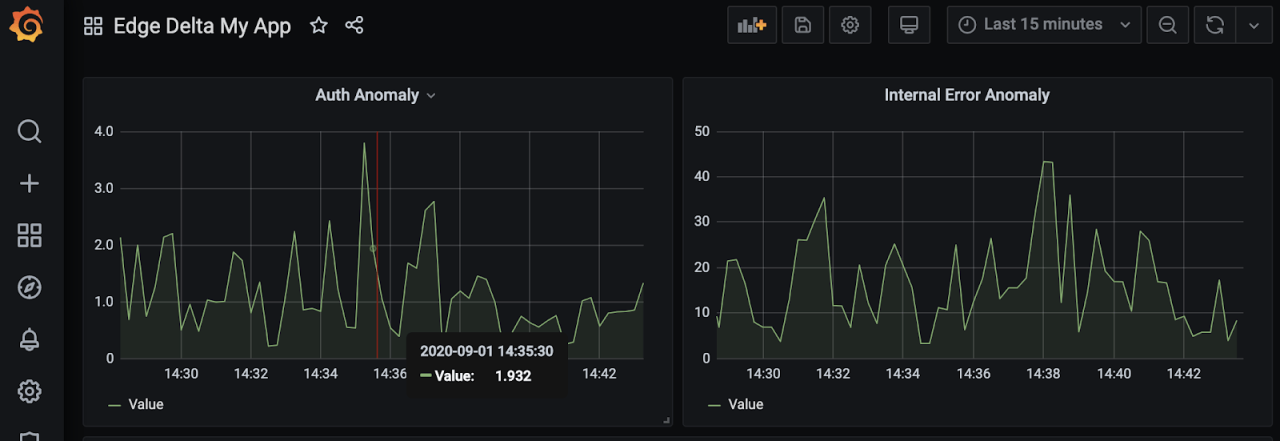
Task: Expand the refresh interval dropdown
Action: pos(1254,25)
